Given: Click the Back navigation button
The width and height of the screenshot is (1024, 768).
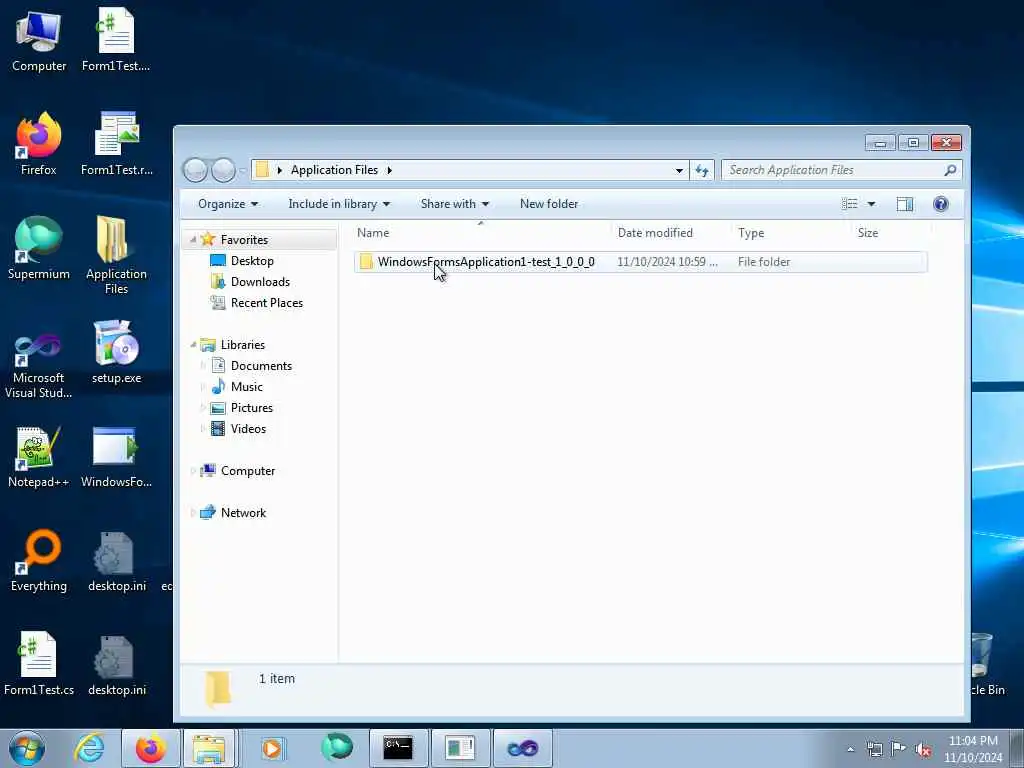Looking at the screenshot, I should [195, 170].
